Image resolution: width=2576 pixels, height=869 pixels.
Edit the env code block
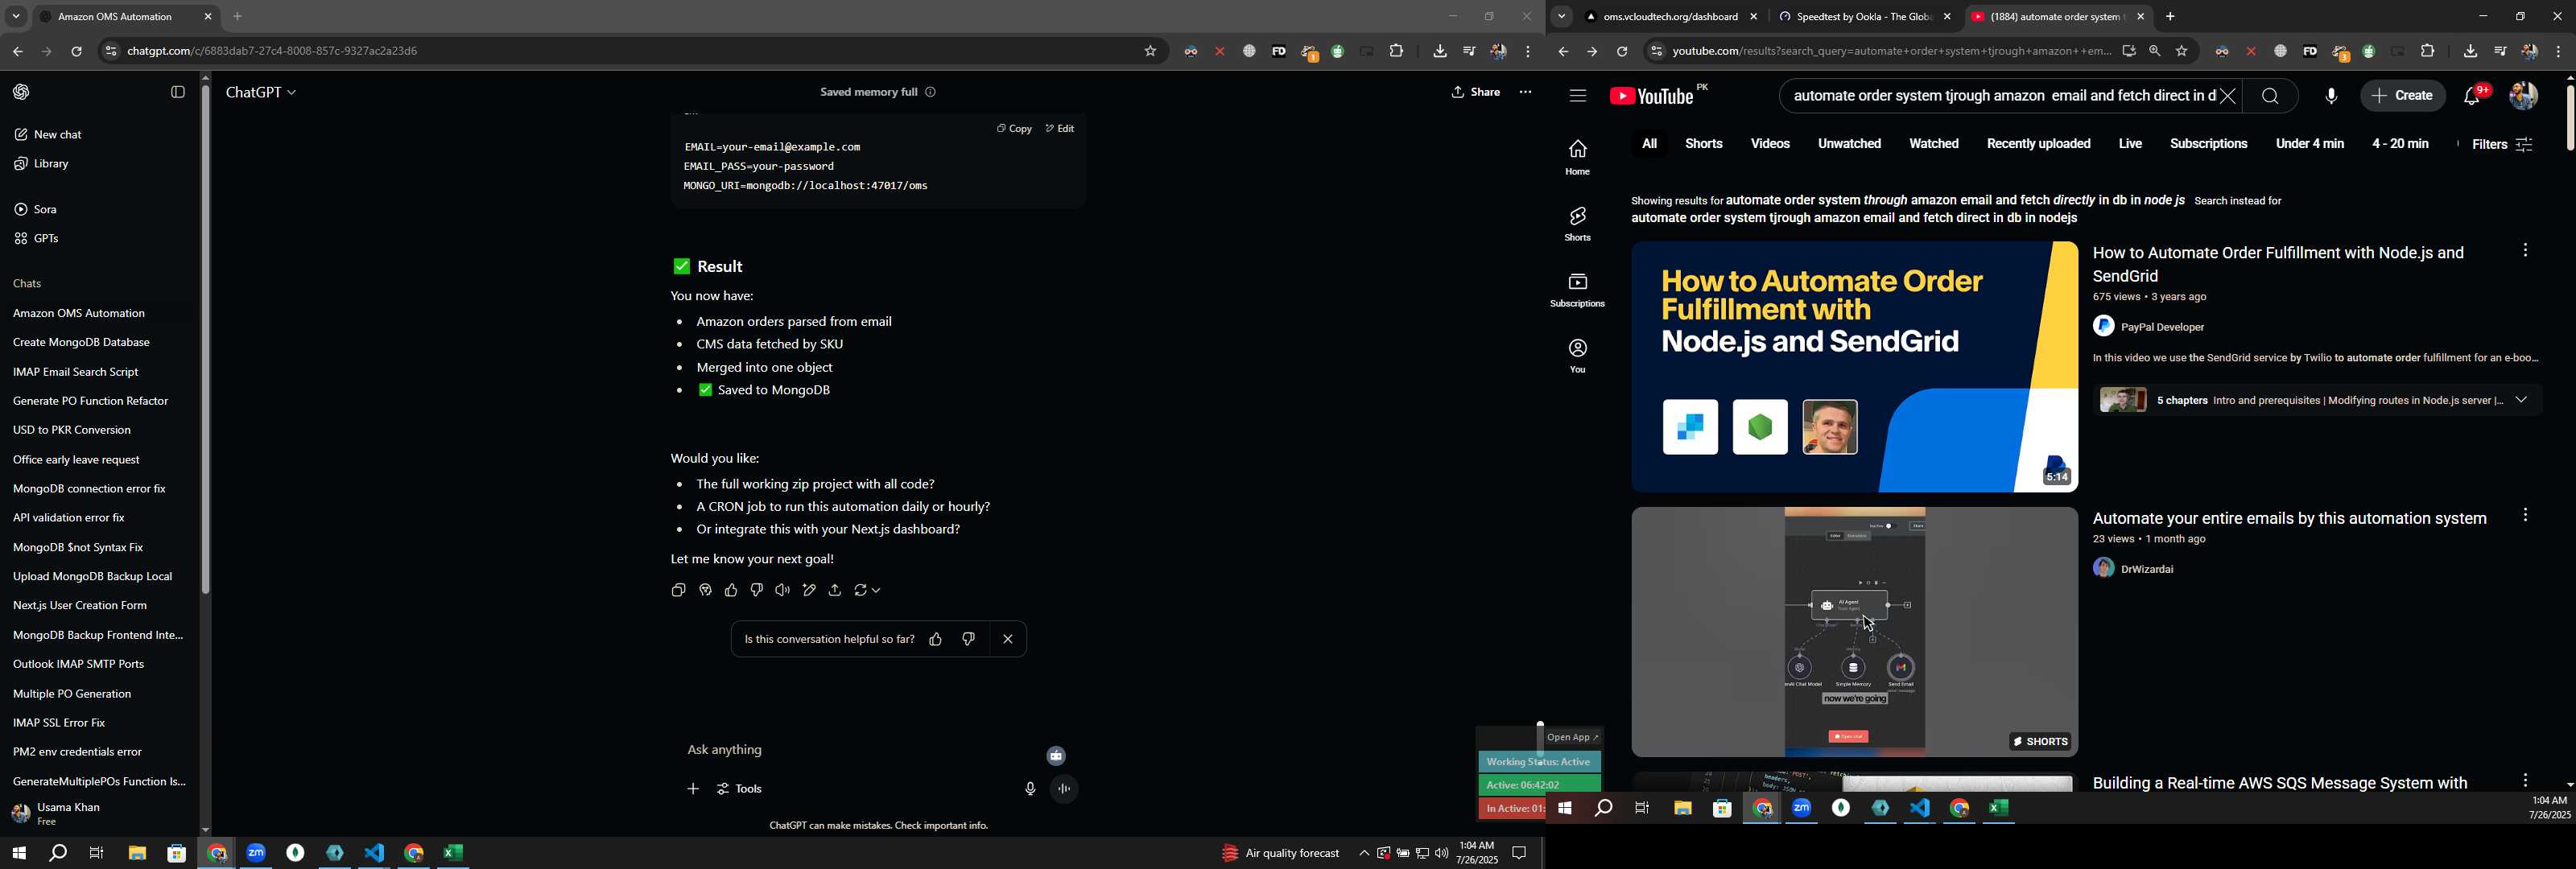(1060, 129)
